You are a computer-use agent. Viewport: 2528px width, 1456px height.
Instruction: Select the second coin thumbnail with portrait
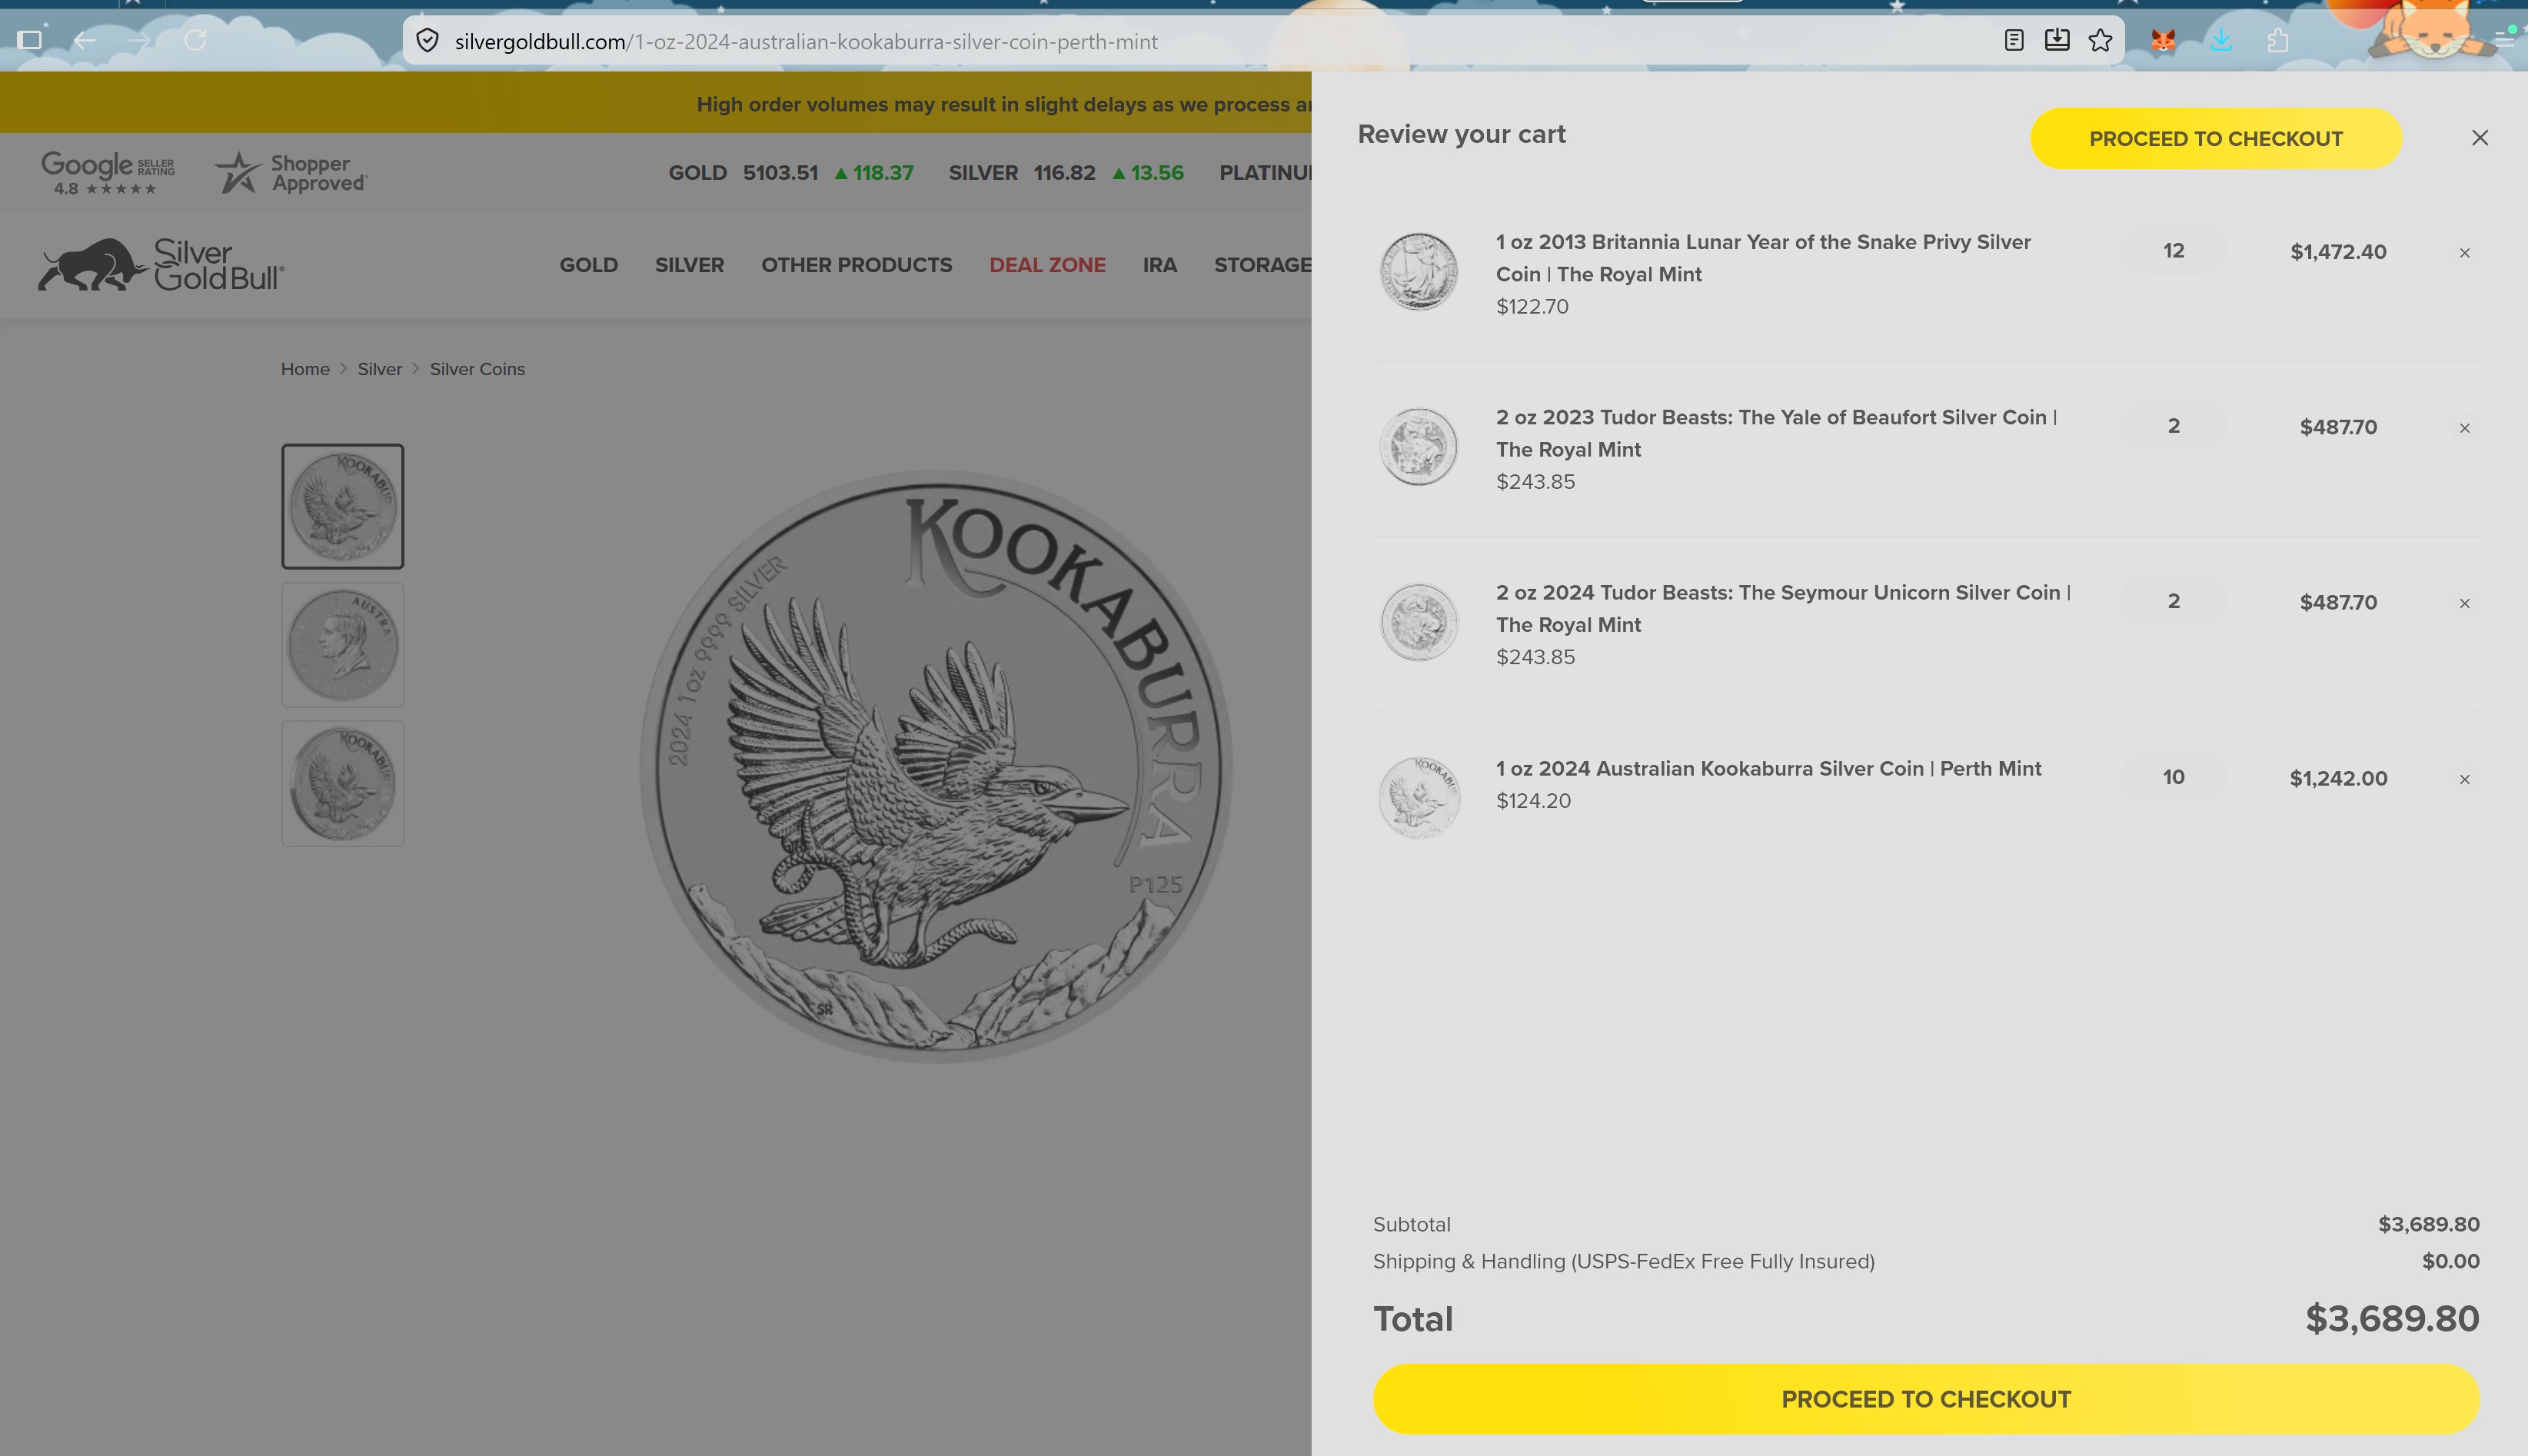coord(343,645)
